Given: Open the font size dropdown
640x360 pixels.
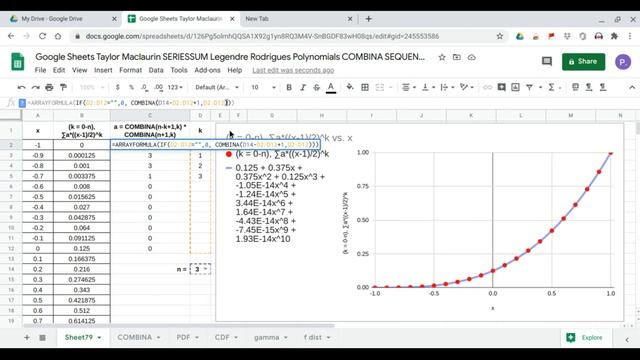Looking at the screenshot, I should (263, 87).
